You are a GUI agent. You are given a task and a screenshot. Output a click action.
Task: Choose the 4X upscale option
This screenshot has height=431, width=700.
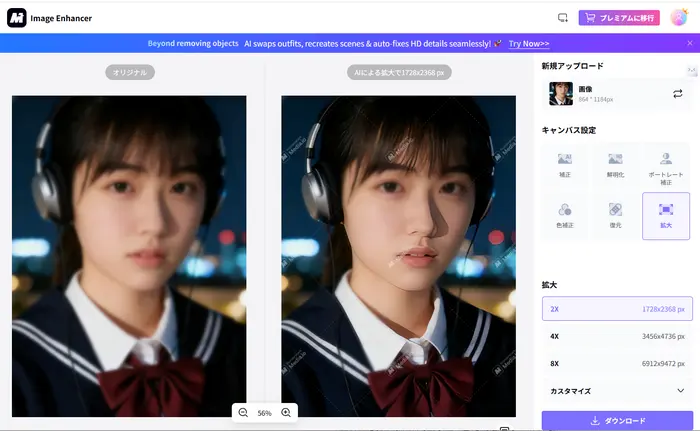(x=617, y=336)
